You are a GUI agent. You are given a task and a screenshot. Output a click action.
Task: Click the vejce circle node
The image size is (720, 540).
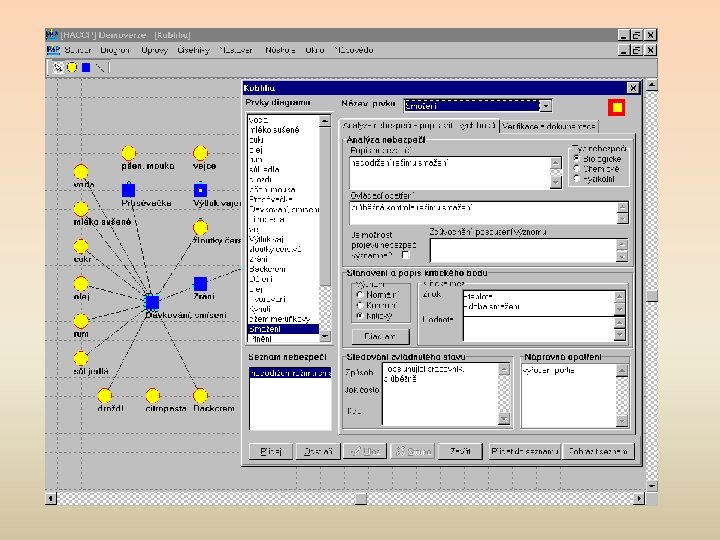[200, 152]
